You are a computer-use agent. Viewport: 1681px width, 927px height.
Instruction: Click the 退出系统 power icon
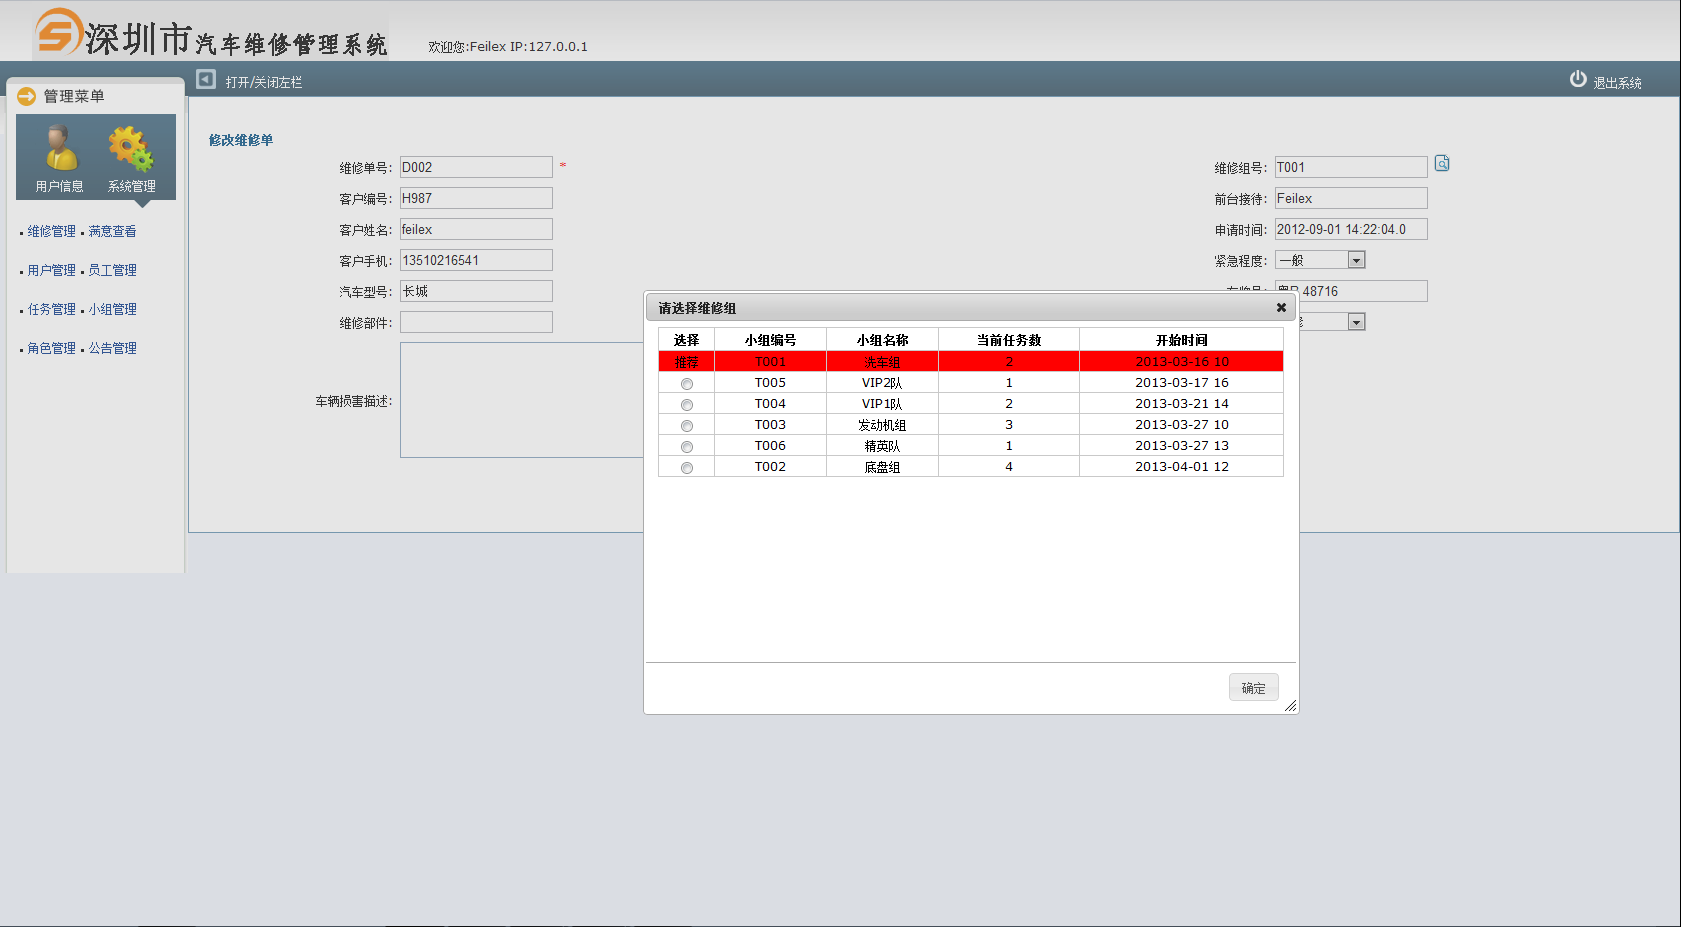pyautogui.click(x=1578, y=79)
